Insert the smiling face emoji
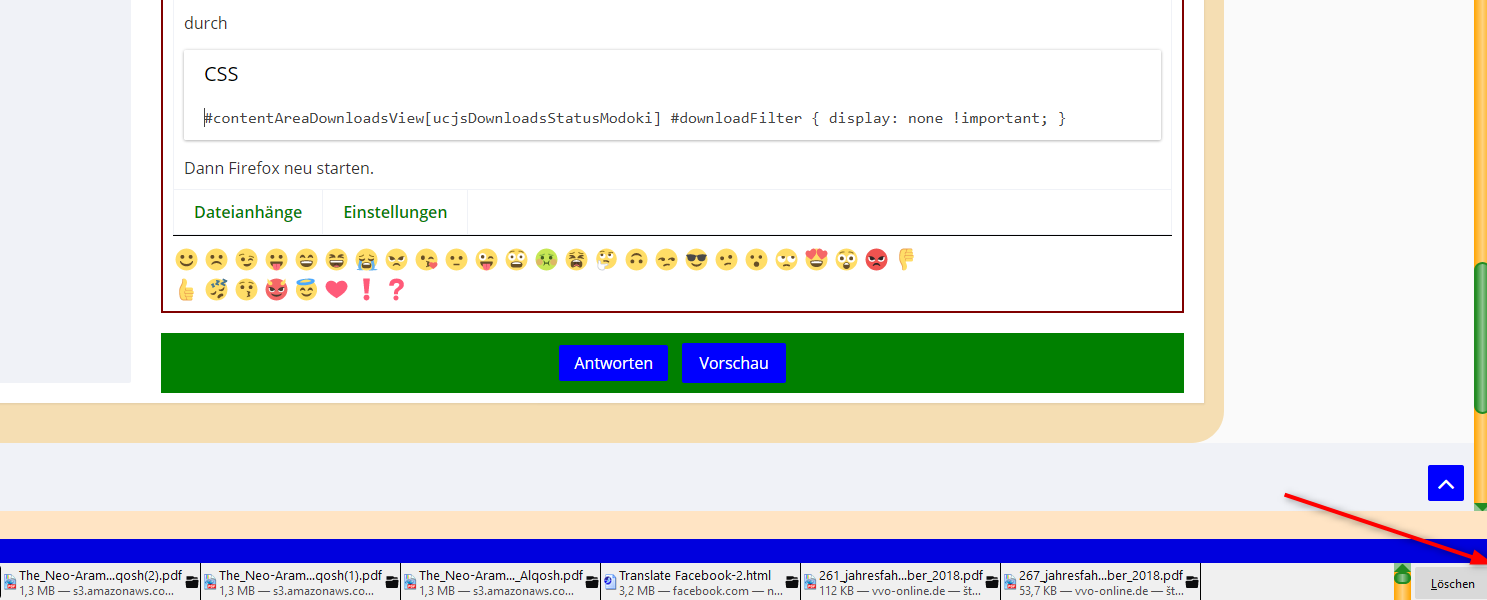Screen dimensions: 1487x600 pyautogui.click(x=186, y=260)
